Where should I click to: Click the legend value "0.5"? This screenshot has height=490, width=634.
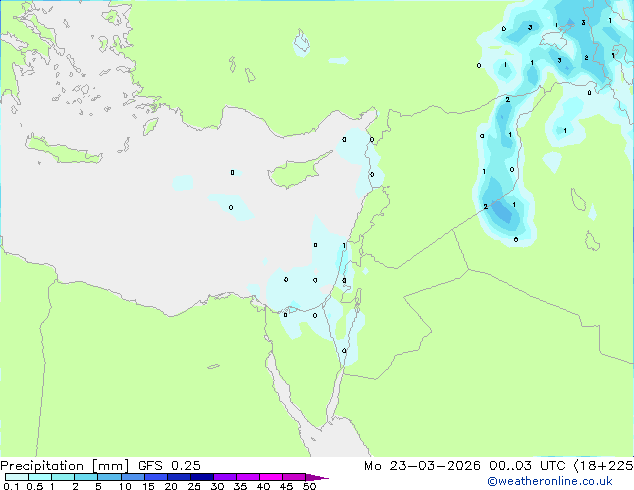coord(34,486)
